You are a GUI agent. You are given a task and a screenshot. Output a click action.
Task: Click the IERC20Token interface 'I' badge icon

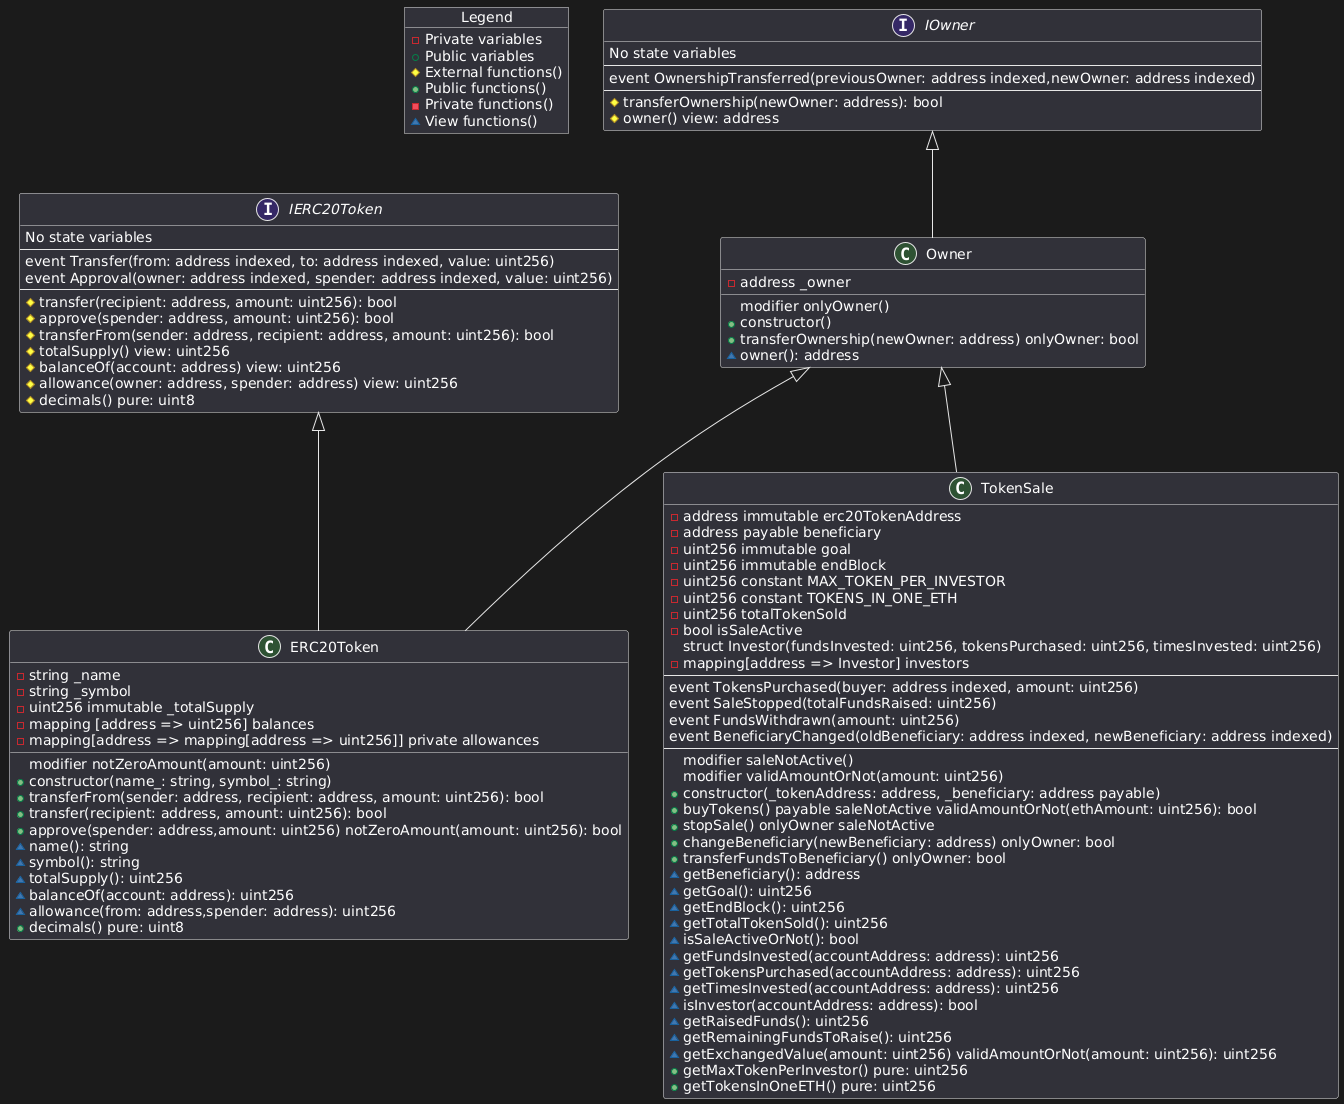click(268, 209)
